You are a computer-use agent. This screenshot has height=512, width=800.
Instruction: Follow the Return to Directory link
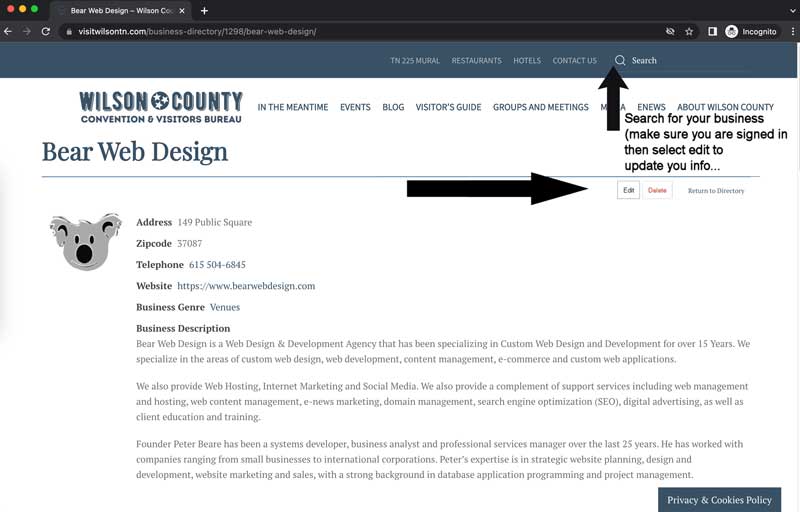tap(716, 191)
